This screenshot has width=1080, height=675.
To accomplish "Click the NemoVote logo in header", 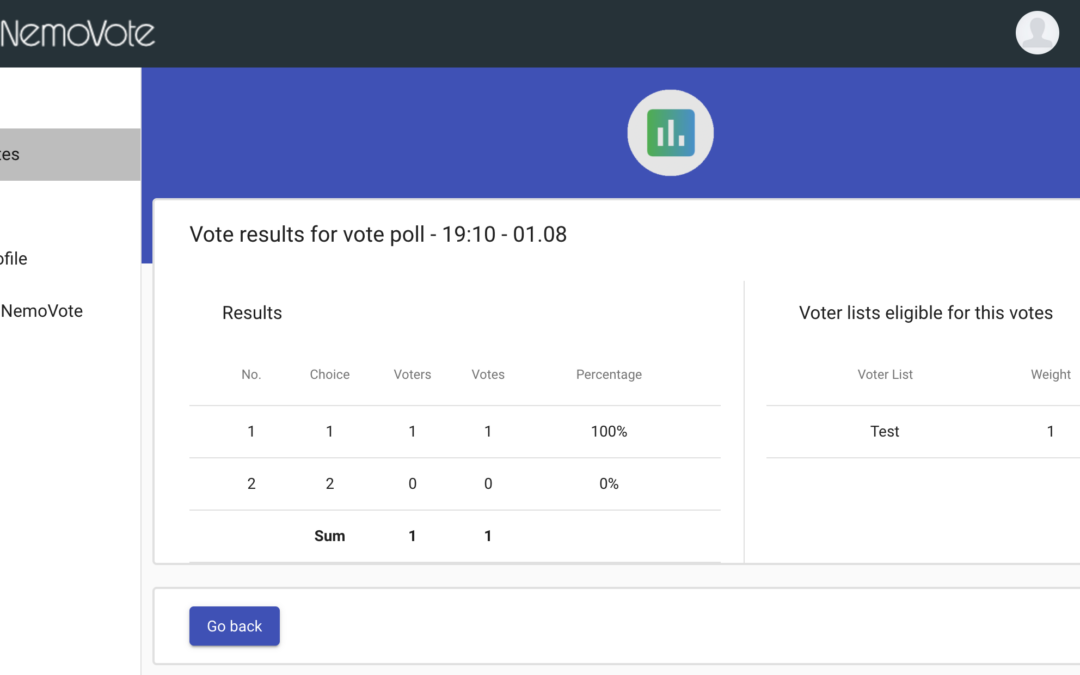I will click(77, 34).
